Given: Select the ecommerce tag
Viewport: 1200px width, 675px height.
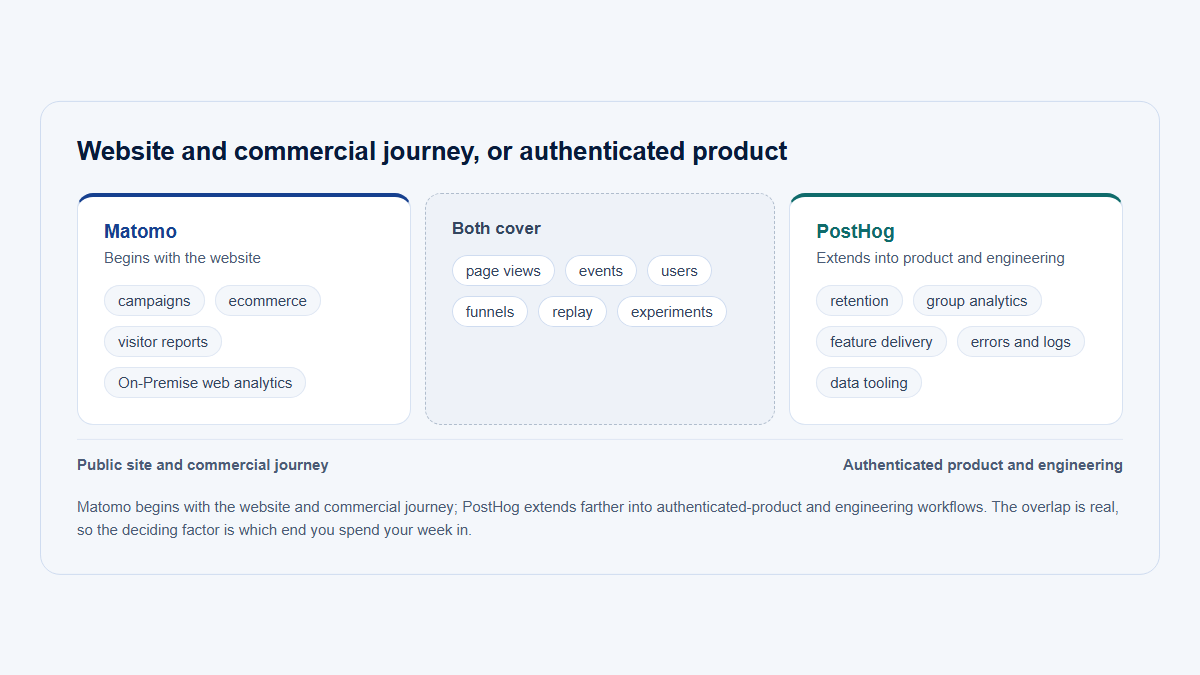Looking at the screenshot, I should (x=268, y=301).
